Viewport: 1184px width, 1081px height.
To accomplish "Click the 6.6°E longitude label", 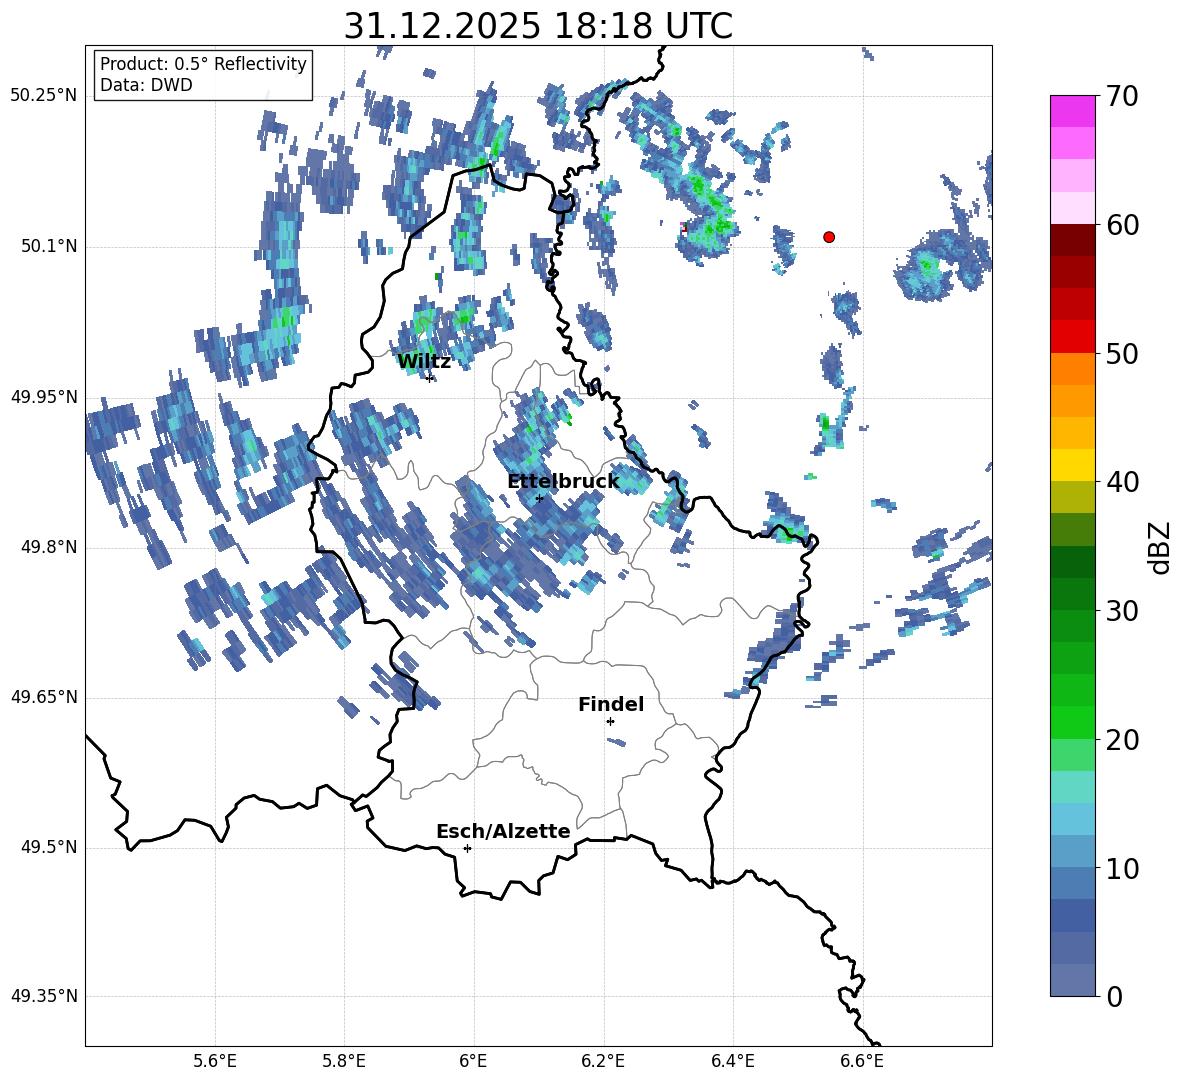I will (x=862, y=1061).
